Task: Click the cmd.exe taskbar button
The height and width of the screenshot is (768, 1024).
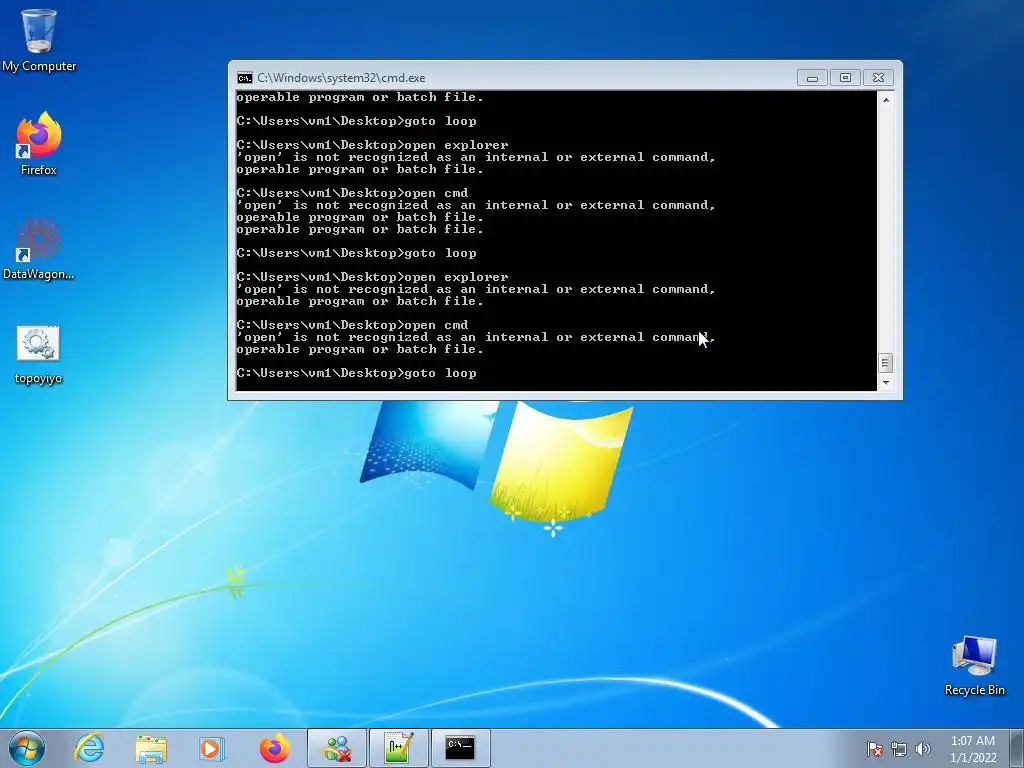Action: pos(460,748)
